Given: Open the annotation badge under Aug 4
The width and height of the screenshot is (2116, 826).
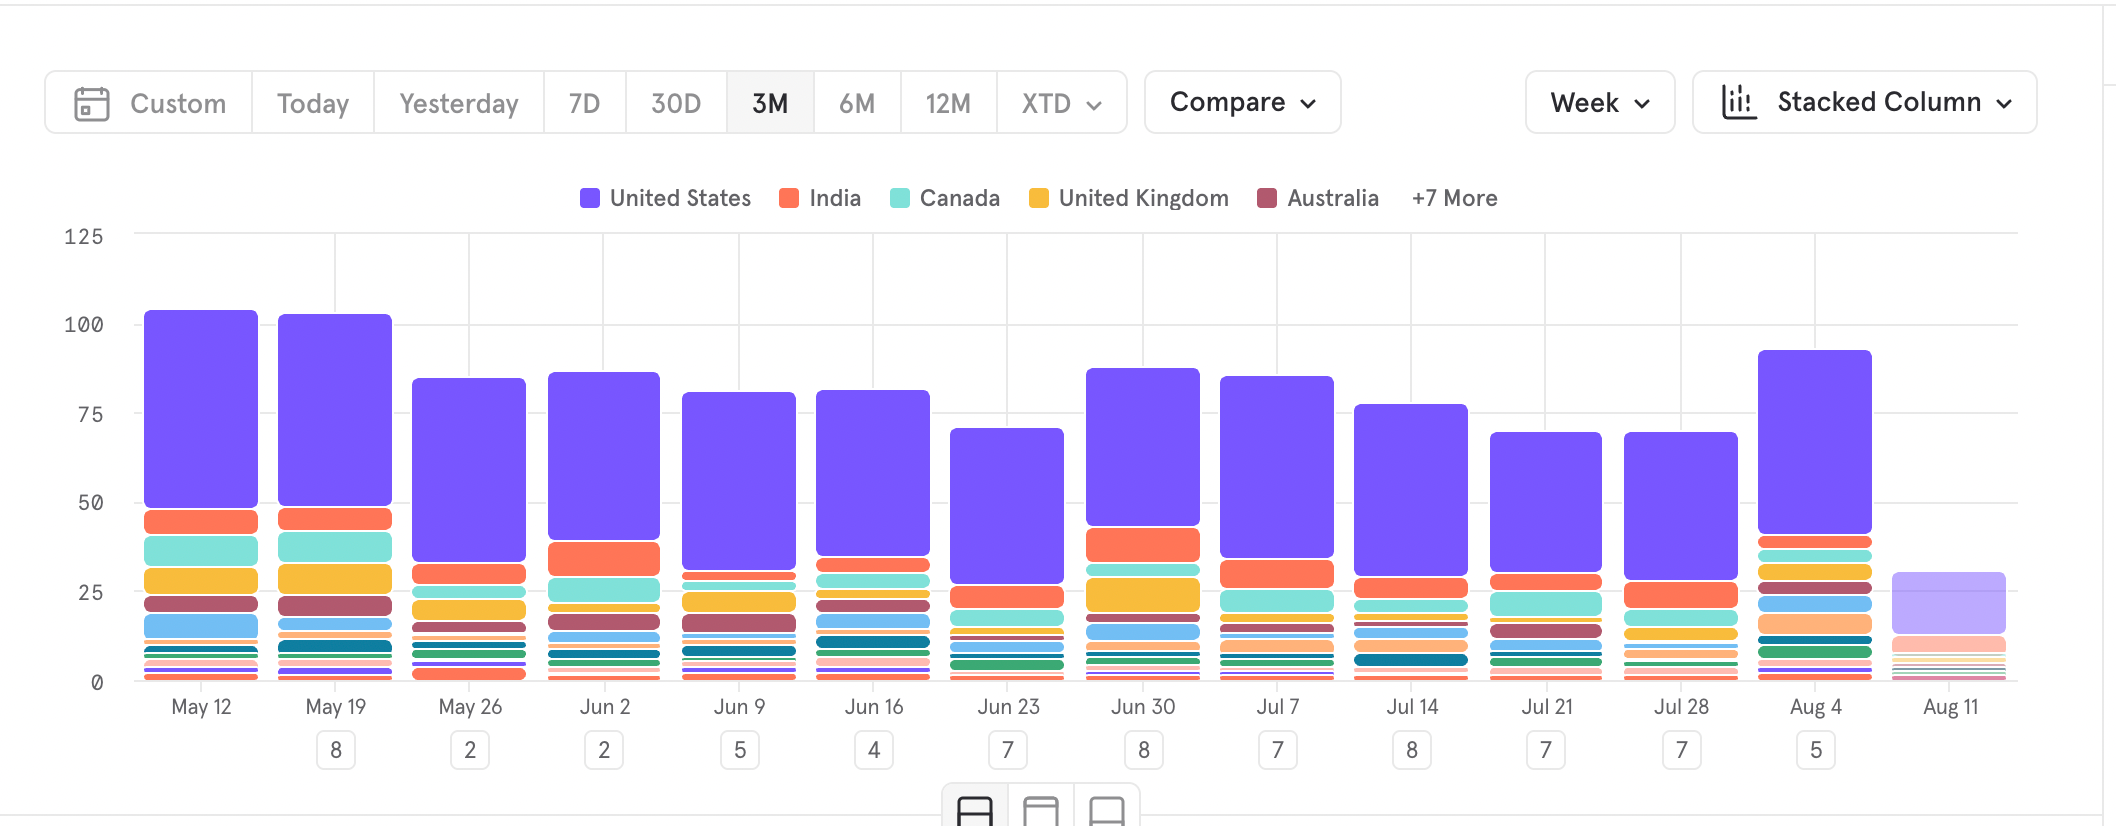Looking at the screenshot, I should (1816, 750).
